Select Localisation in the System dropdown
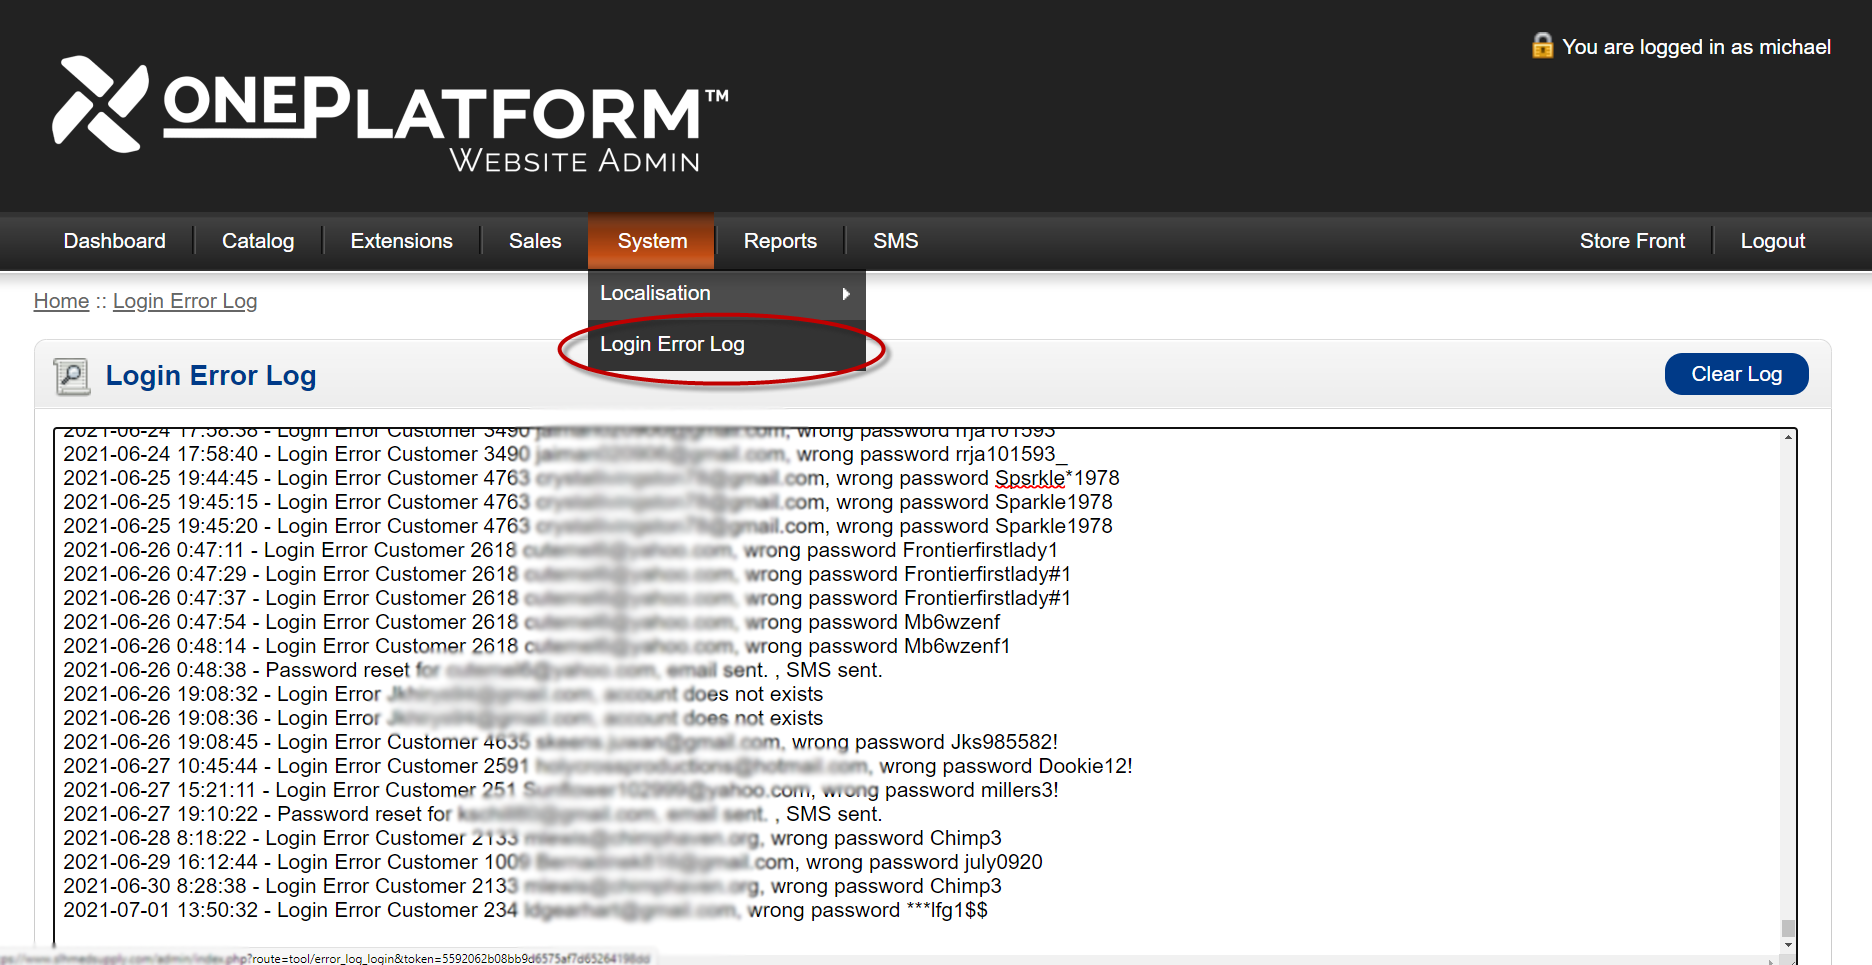 click(x=727, y=294)
